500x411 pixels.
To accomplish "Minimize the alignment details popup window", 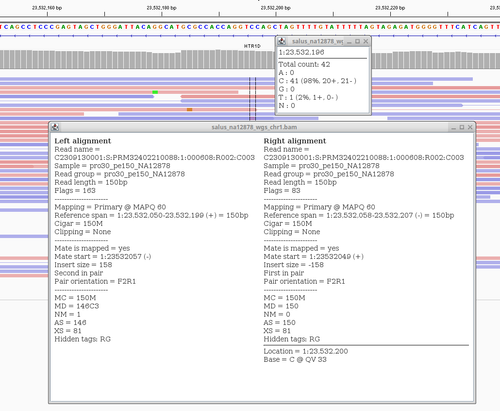I will [x=453, y=128].
